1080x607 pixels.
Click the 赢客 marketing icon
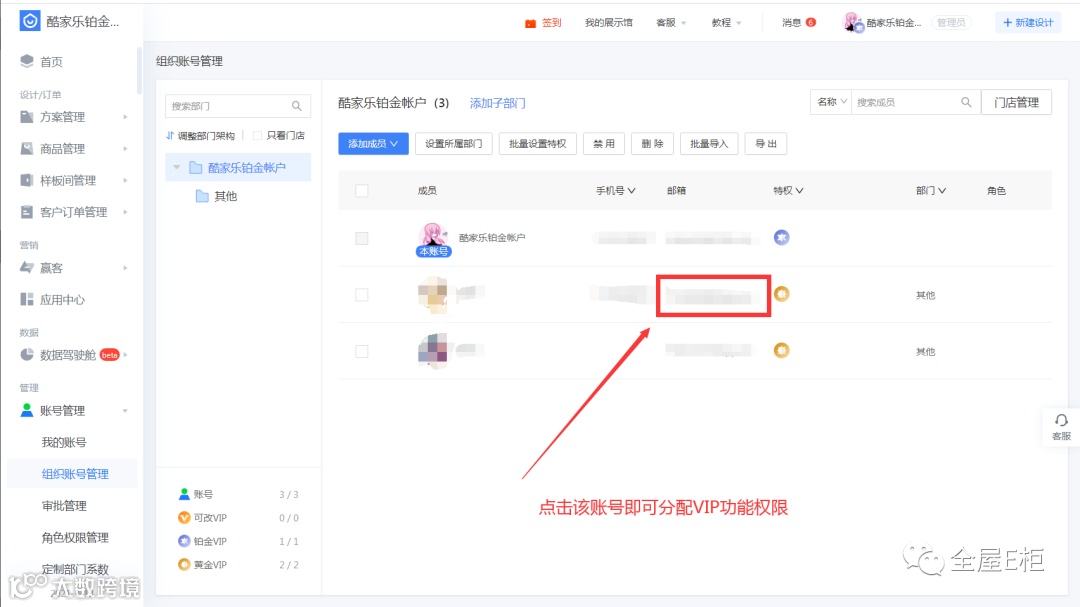point(27,267)
